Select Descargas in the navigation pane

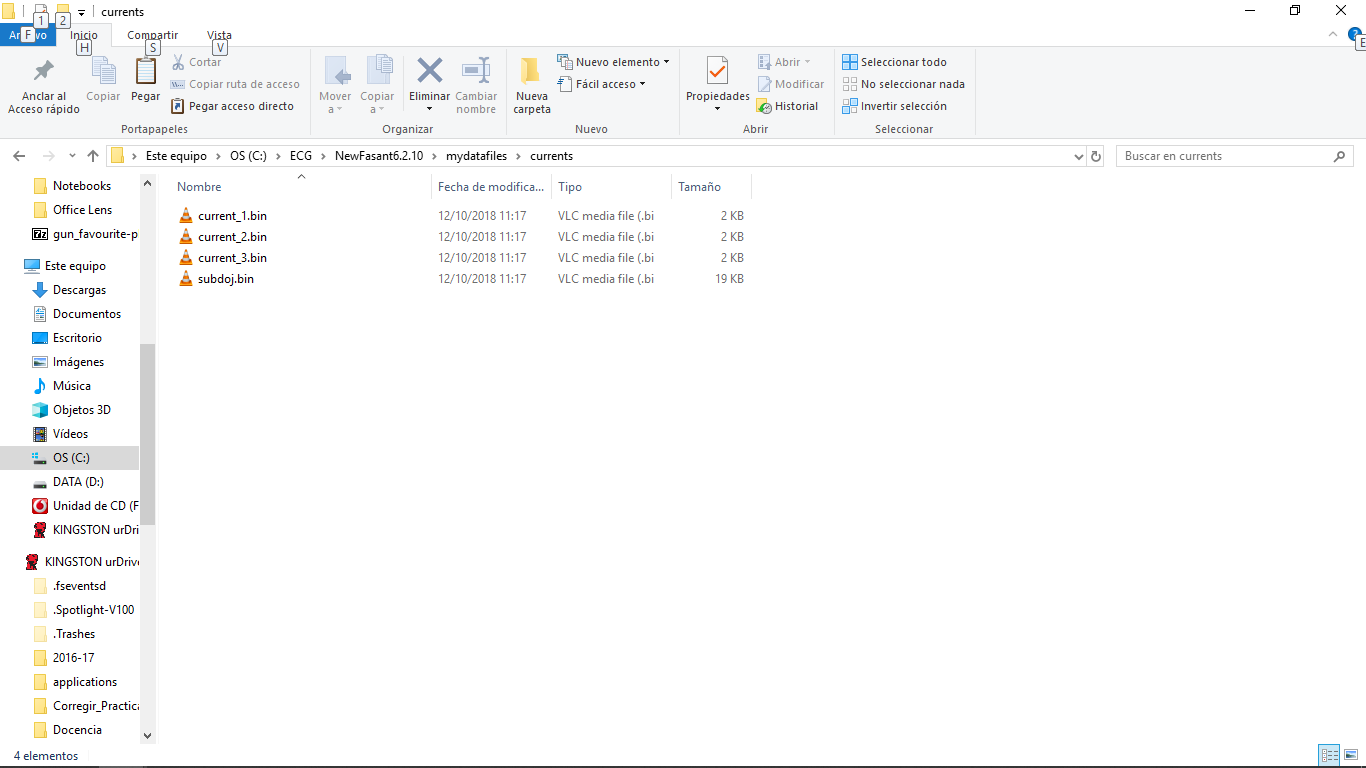click(79, 290)
